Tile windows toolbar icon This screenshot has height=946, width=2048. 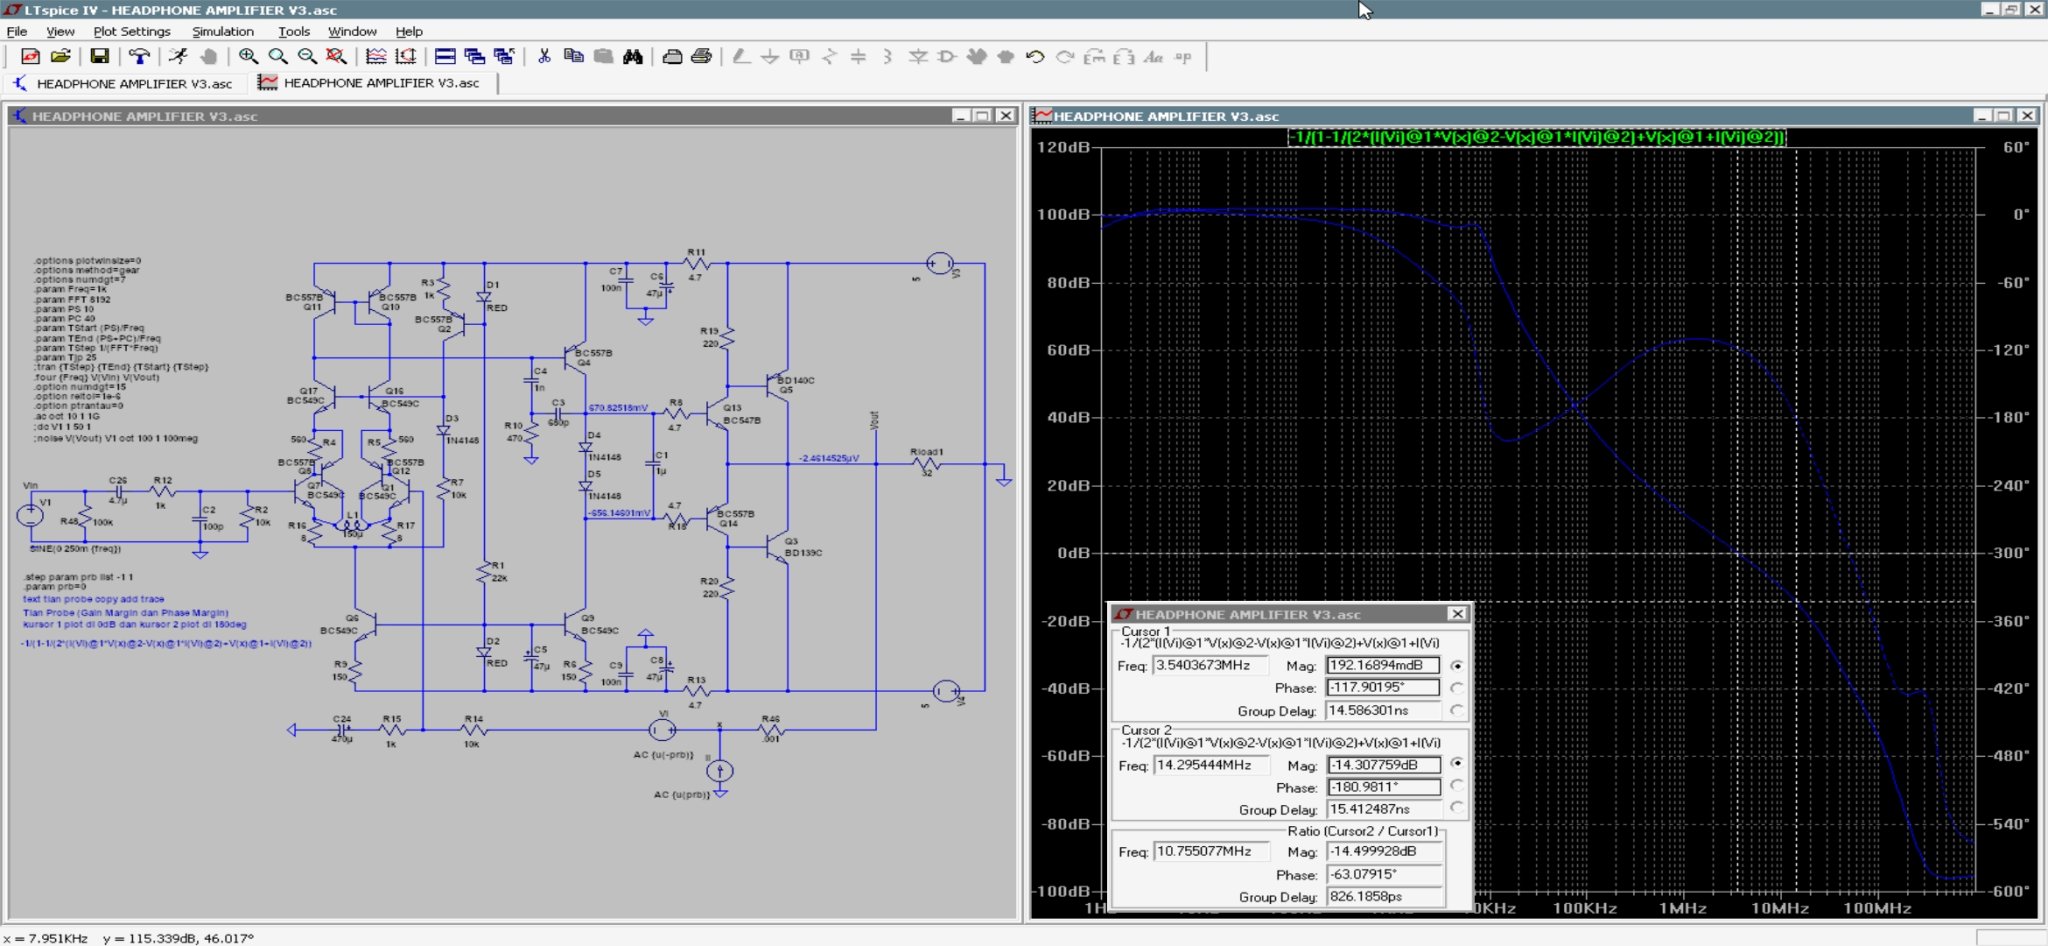(x=445, y=57)
